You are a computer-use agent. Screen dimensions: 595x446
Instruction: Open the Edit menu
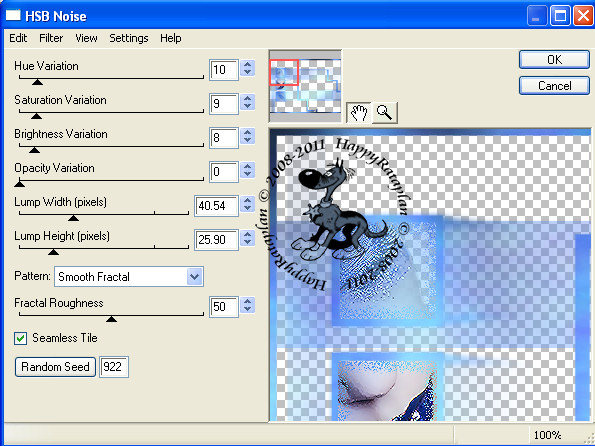tap(18, 38)
